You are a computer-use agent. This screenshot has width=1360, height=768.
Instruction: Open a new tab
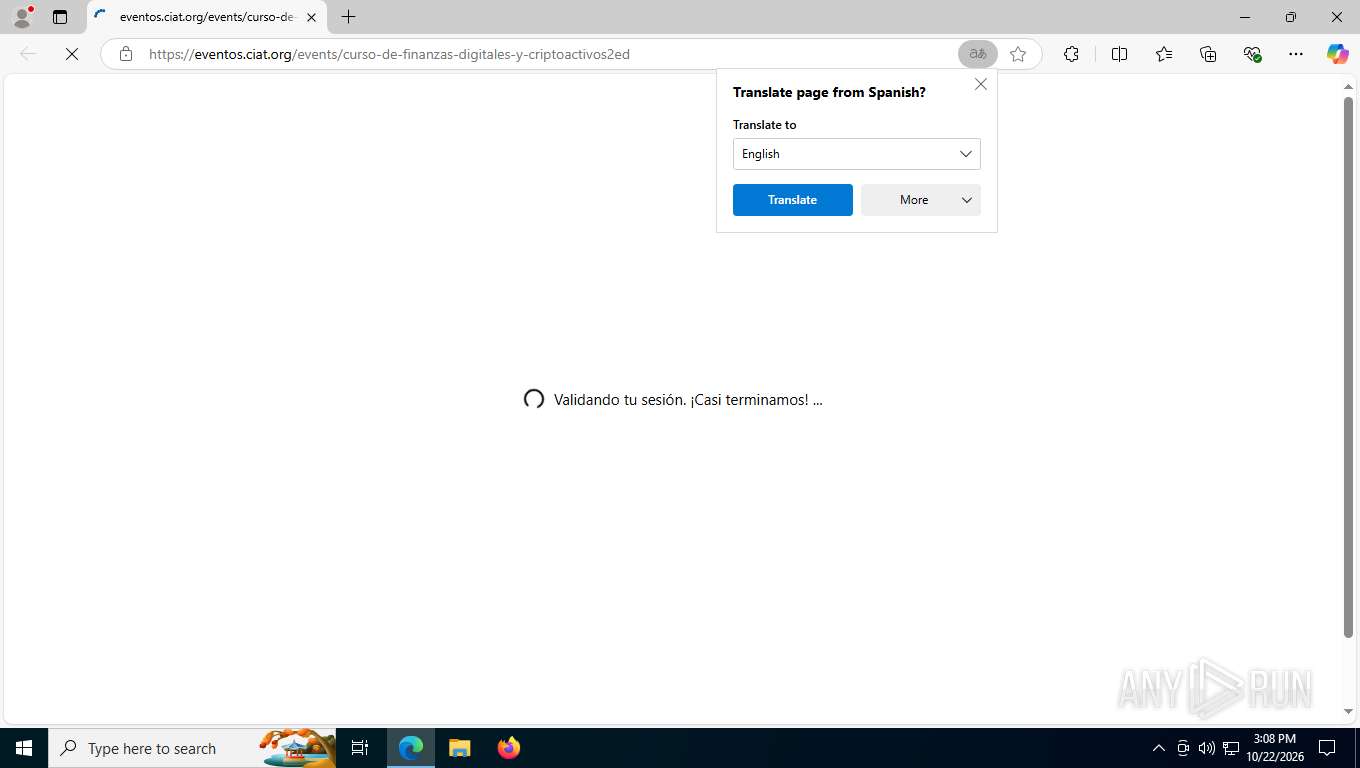(x=348, y=17)
